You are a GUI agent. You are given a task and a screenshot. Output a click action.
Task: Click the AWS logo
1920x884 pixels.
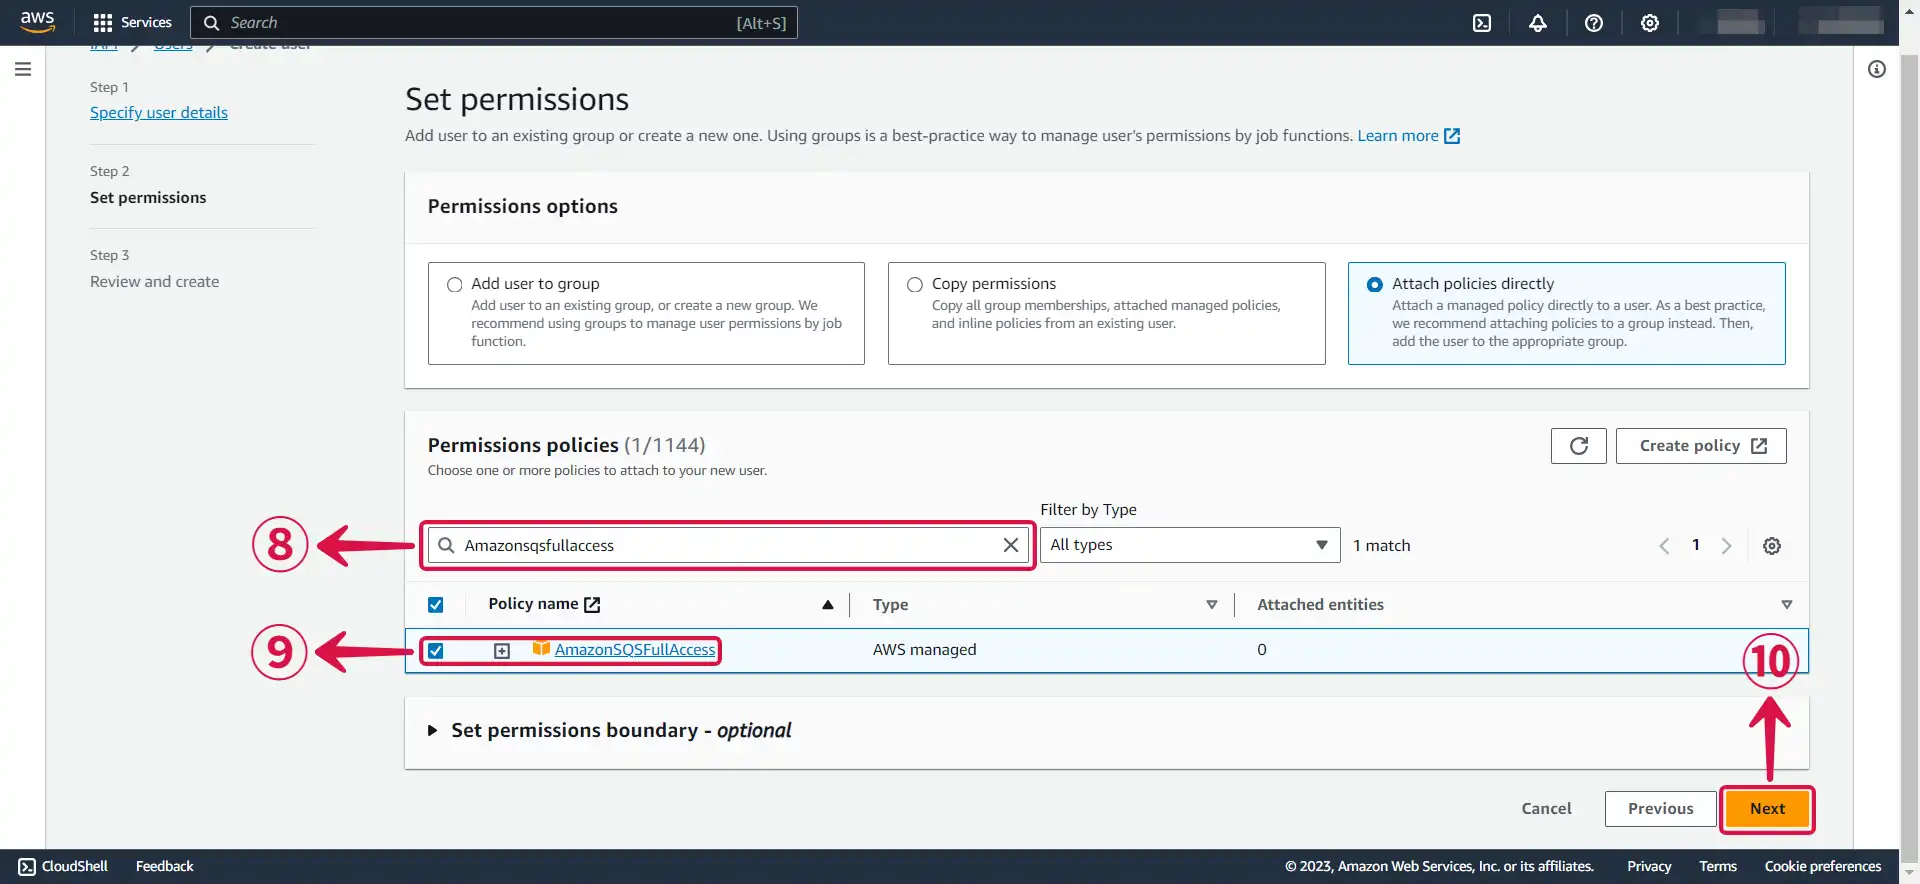click(37, 22)
